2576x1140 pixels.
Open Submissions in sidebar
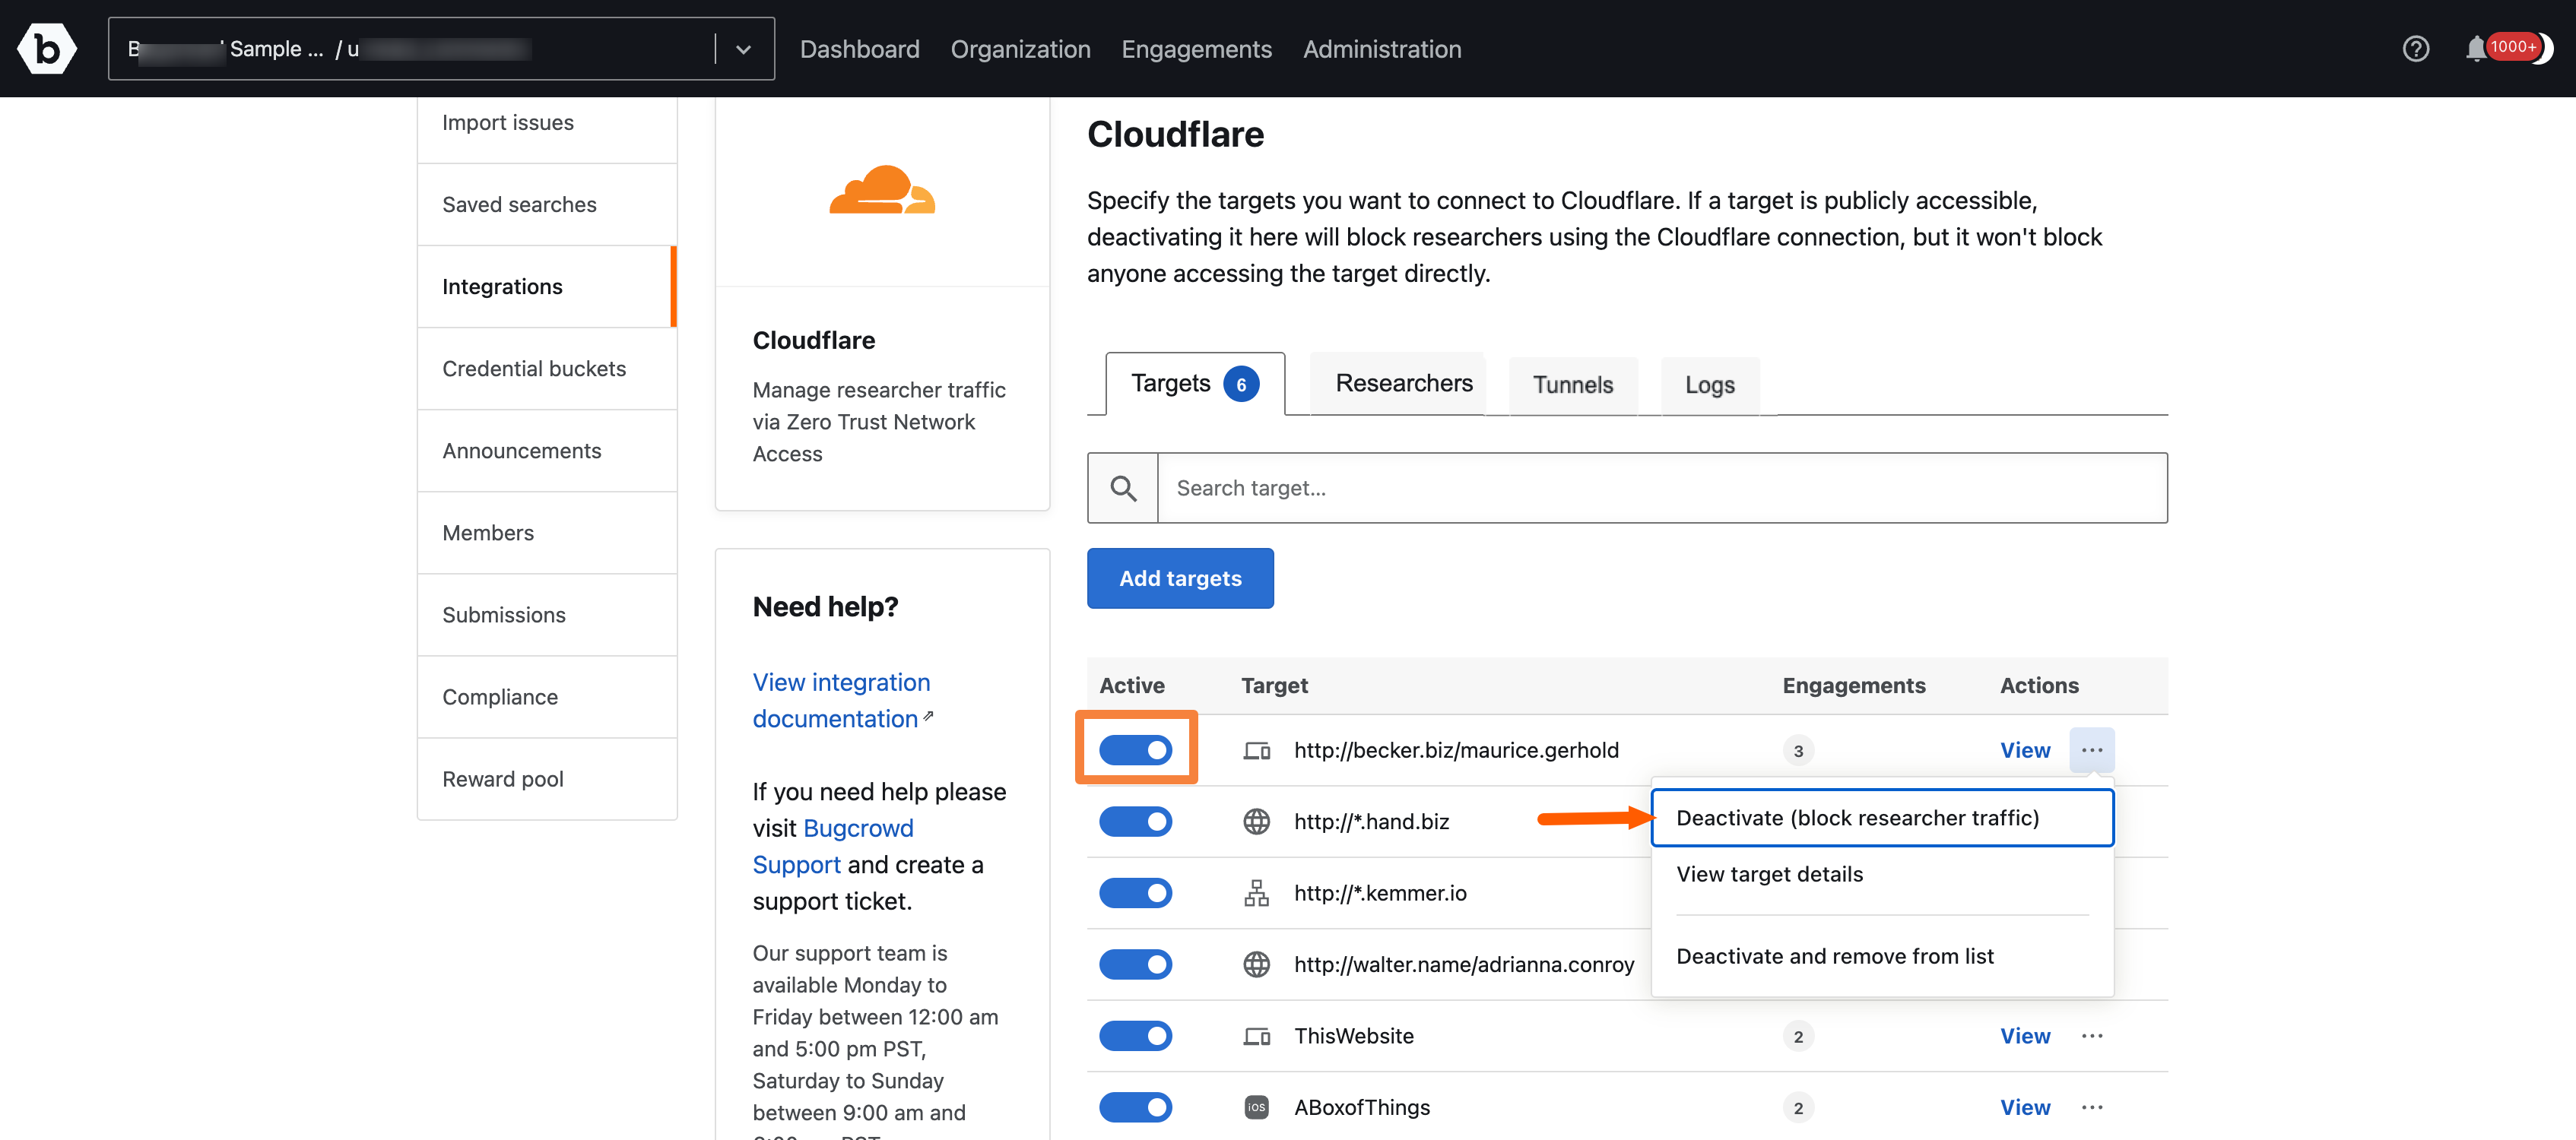tap(547, 614)
